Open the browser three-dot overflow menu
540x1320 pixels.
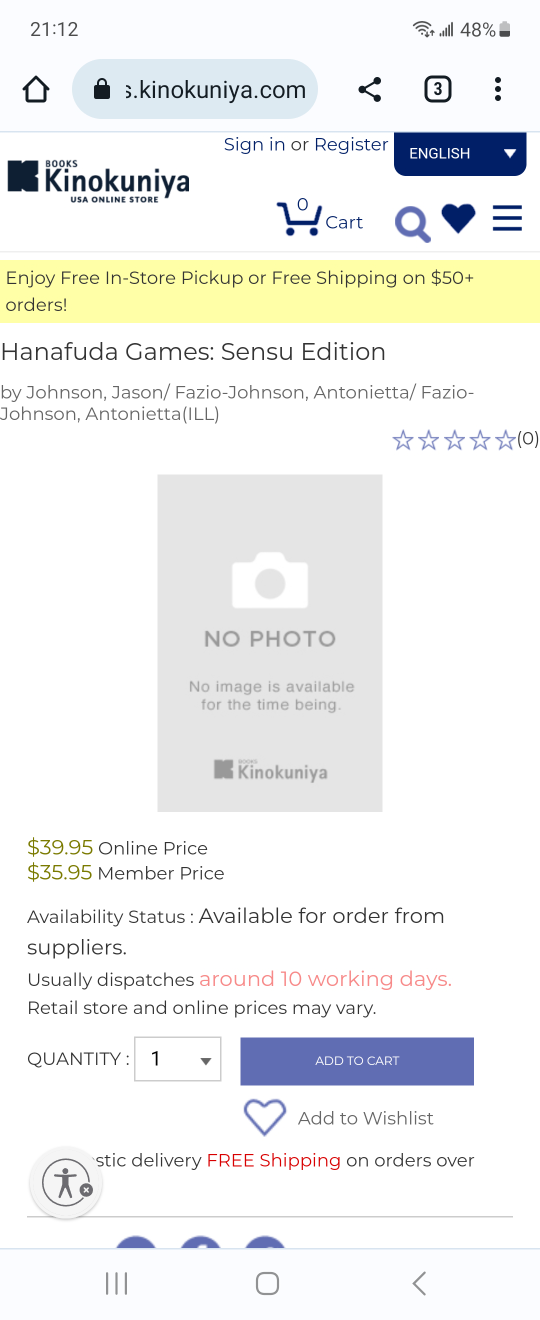pos(497,90)
